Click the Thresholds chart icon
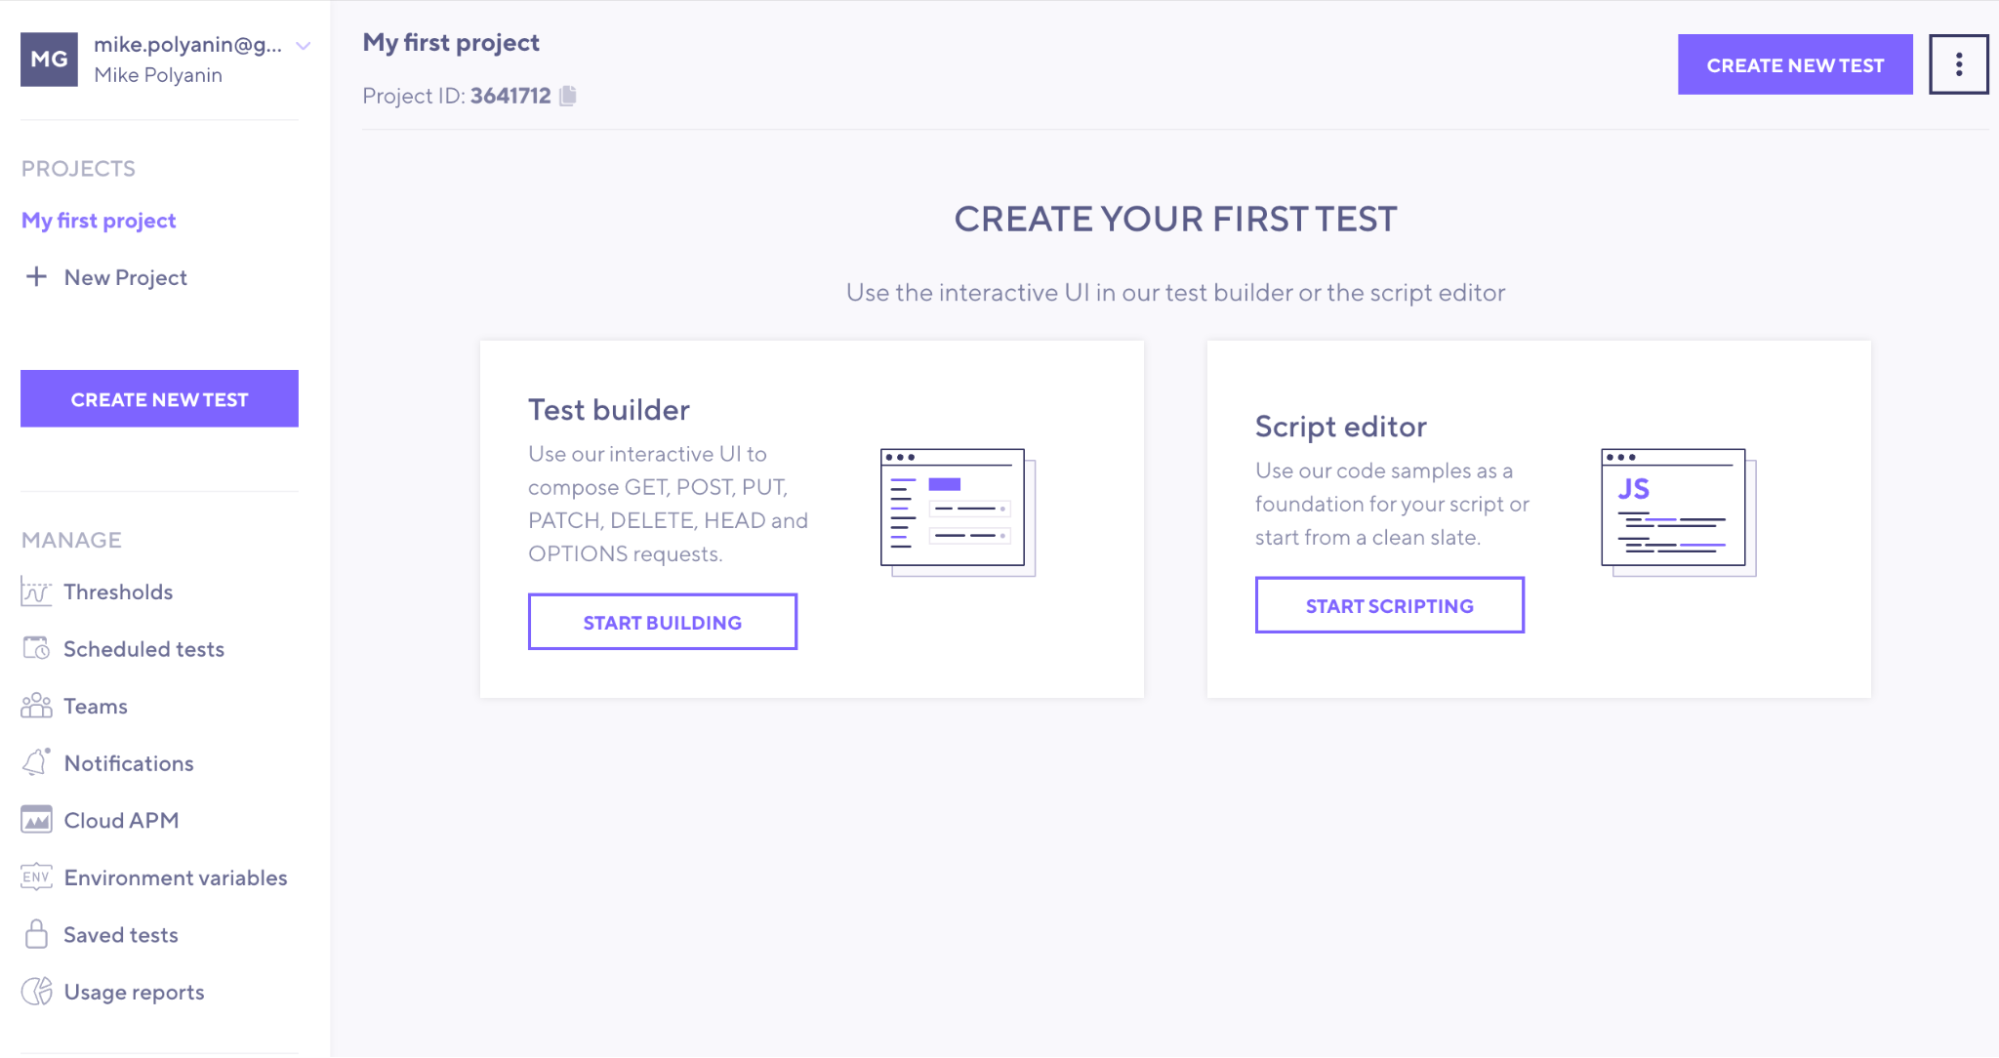This screenshot has height=1058, width=1999. [36, 592]
